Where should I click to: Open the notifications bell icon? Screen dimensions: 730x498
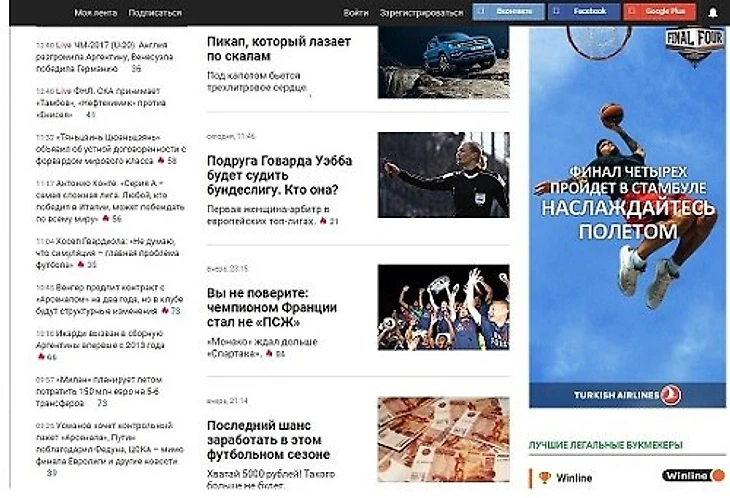713,13
